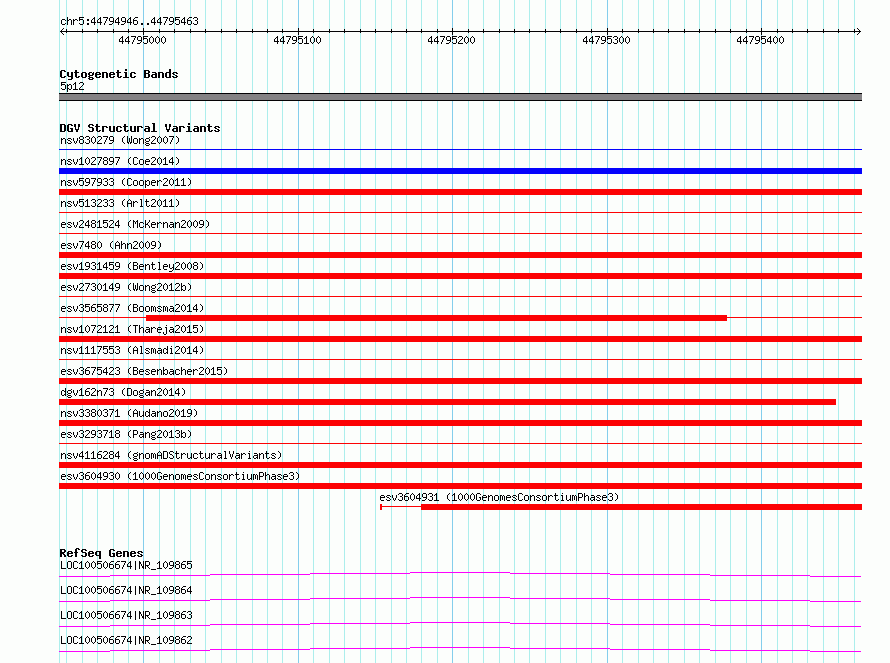Select the RefSeq Genes track title
The image size is (890, 663).
point(102,553)
